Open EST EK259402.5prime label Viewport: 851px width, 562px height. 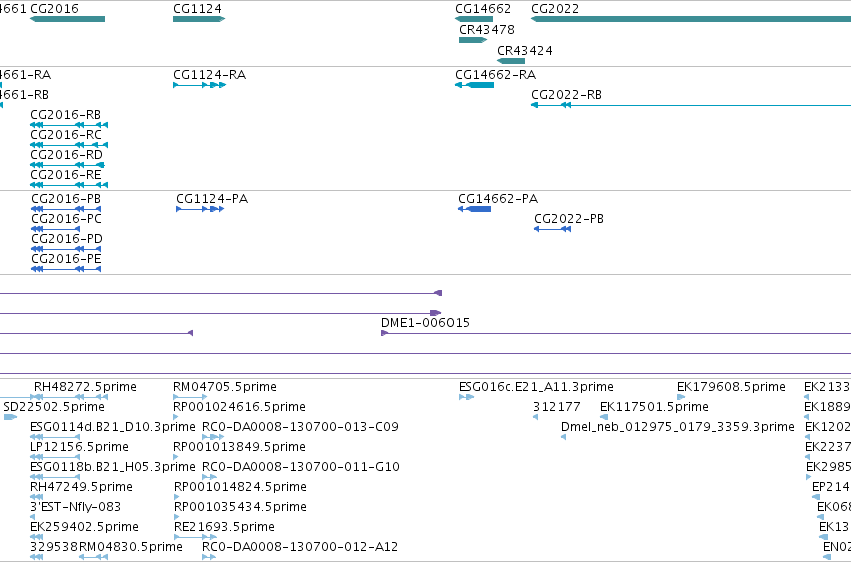coord(85,527)
